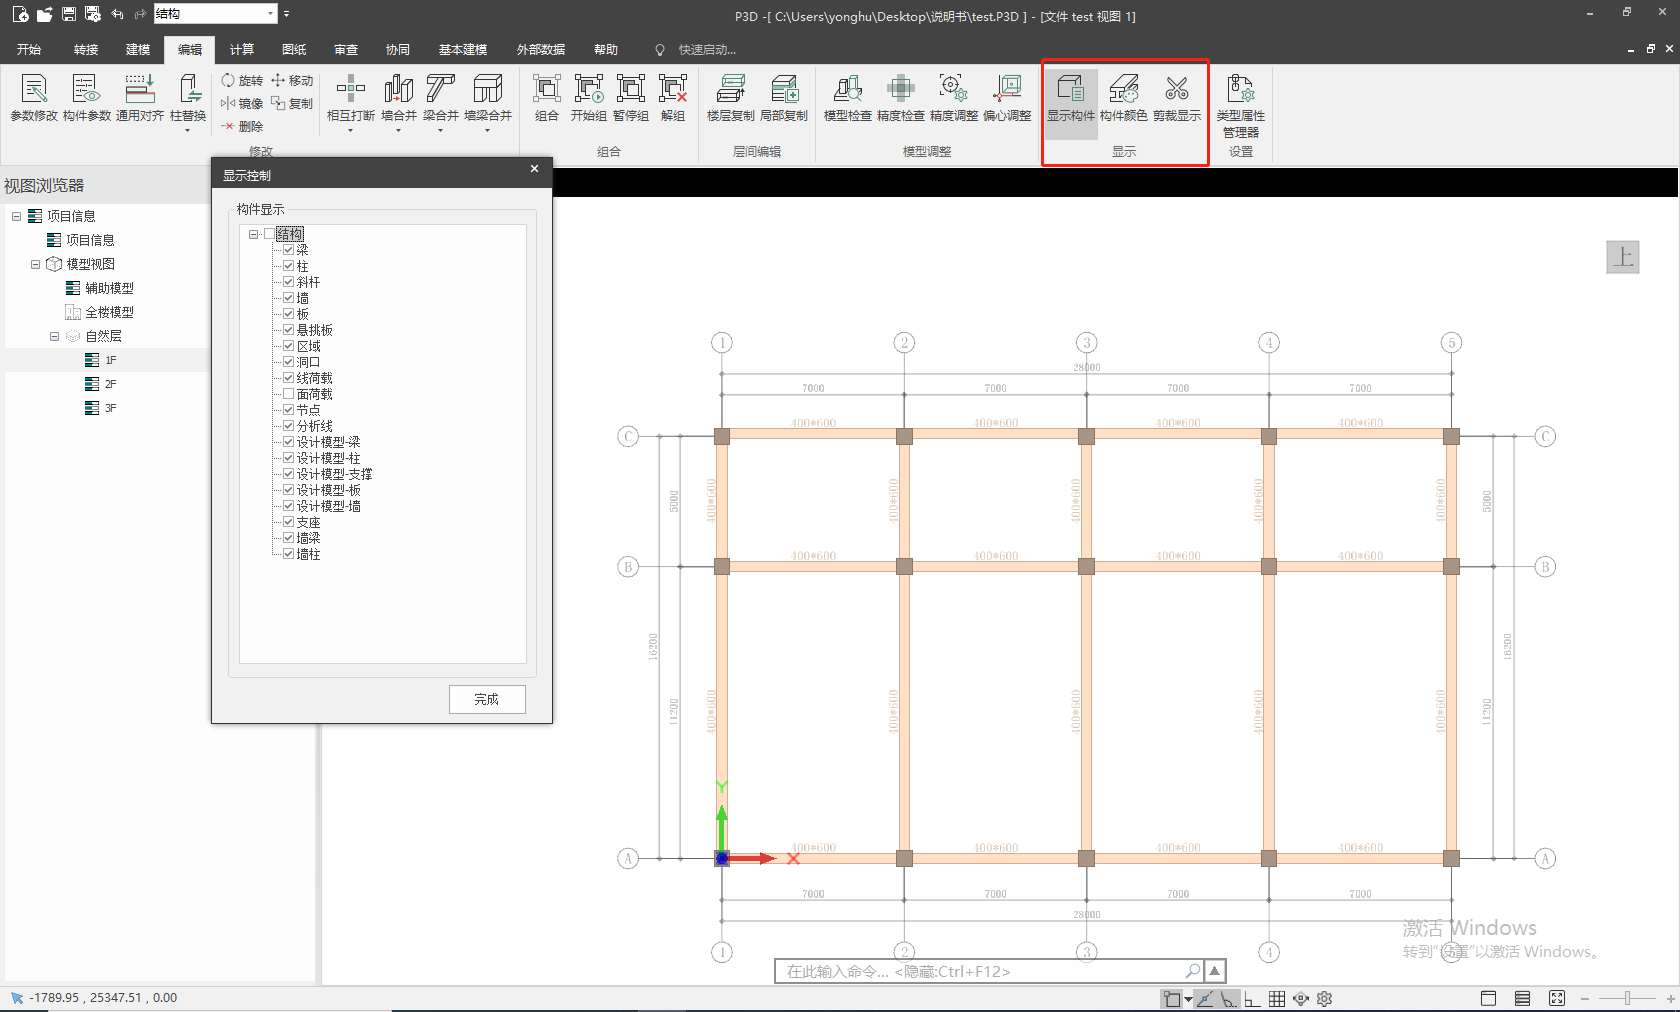Collapse the 结构 tree node in dialog
The height and width of the screenshot is (1012, 1680).
[x=254, y=234]
